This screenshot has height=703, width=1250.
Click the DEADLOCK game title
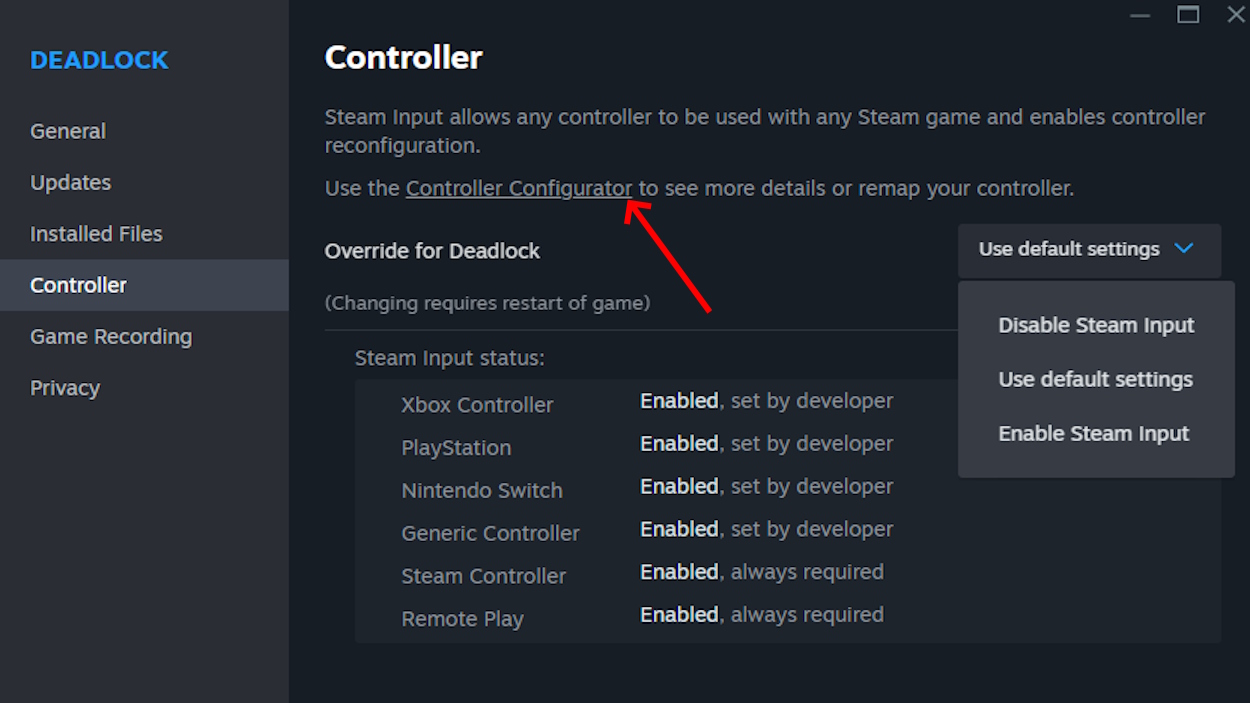pos(99,60)
